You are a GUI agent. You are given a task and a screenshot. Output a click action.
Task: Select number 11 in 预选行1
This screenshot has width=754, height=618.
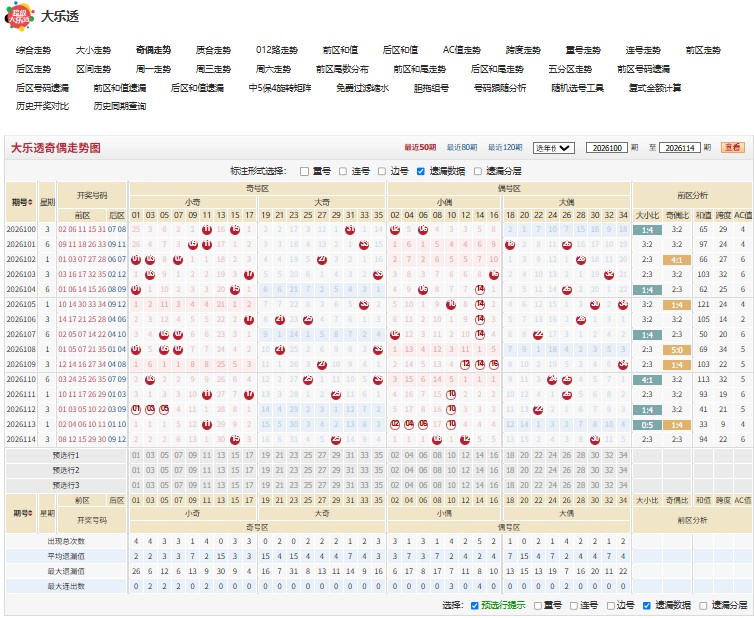(207, 455)
